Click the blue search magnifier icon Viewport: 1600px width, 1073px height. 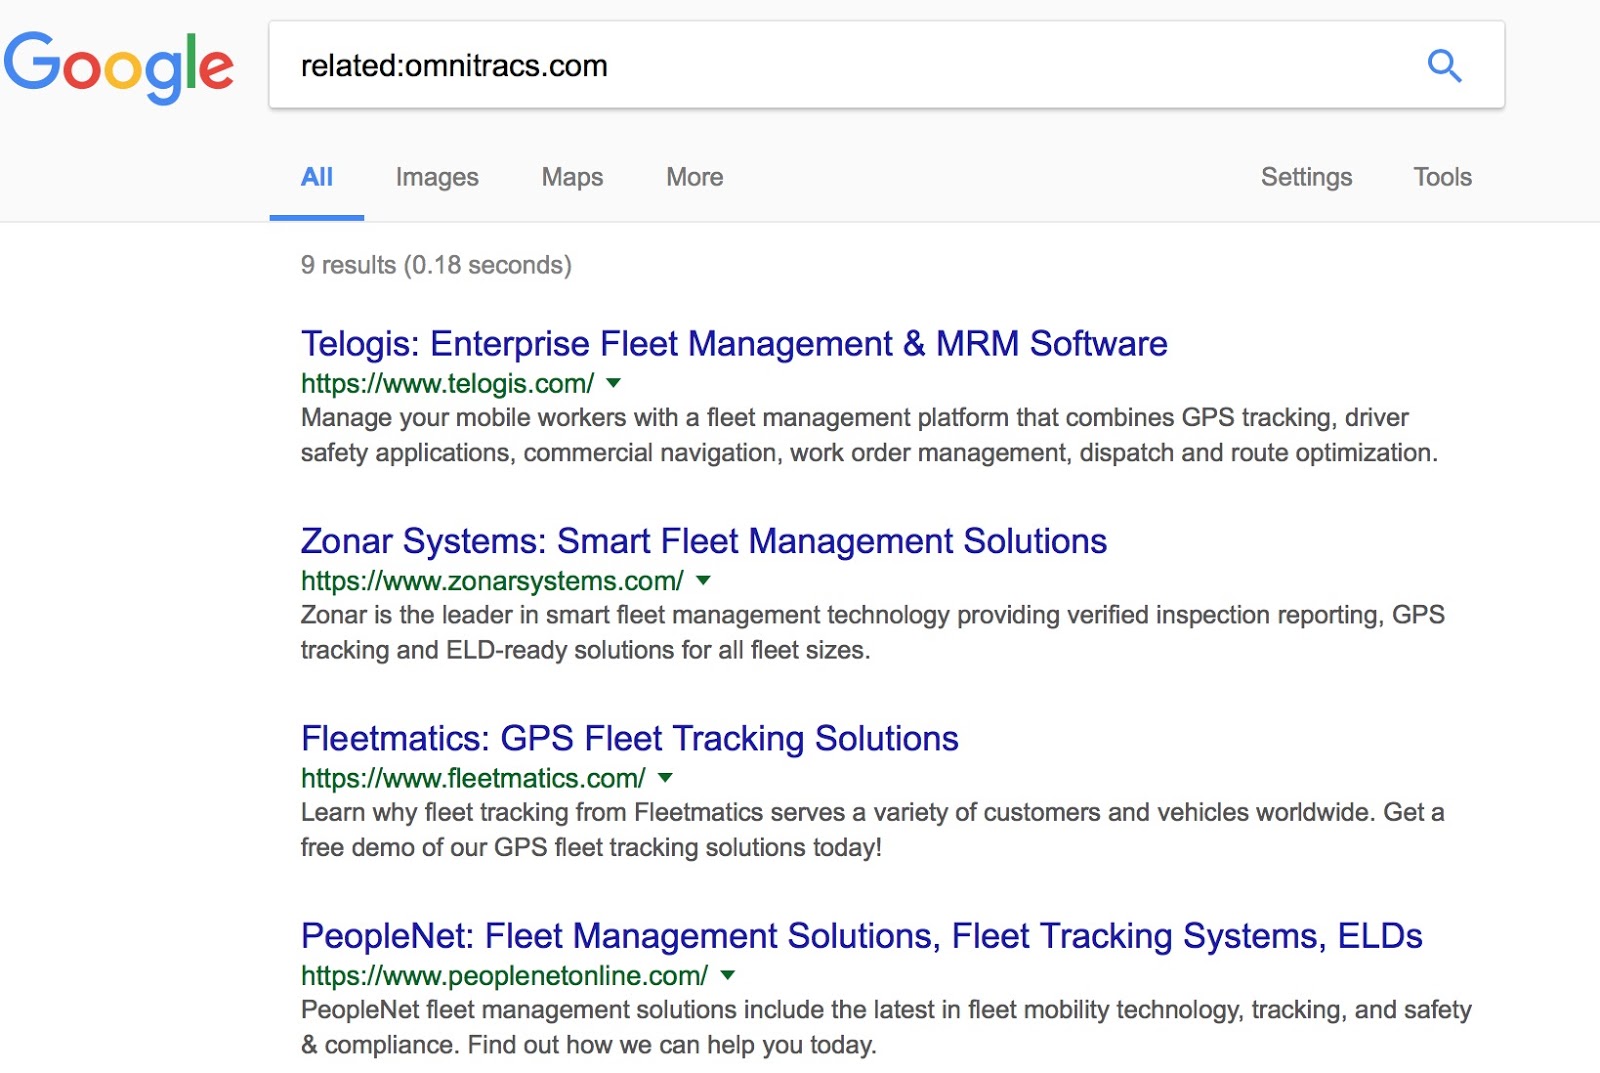[x=1444, y=66]
